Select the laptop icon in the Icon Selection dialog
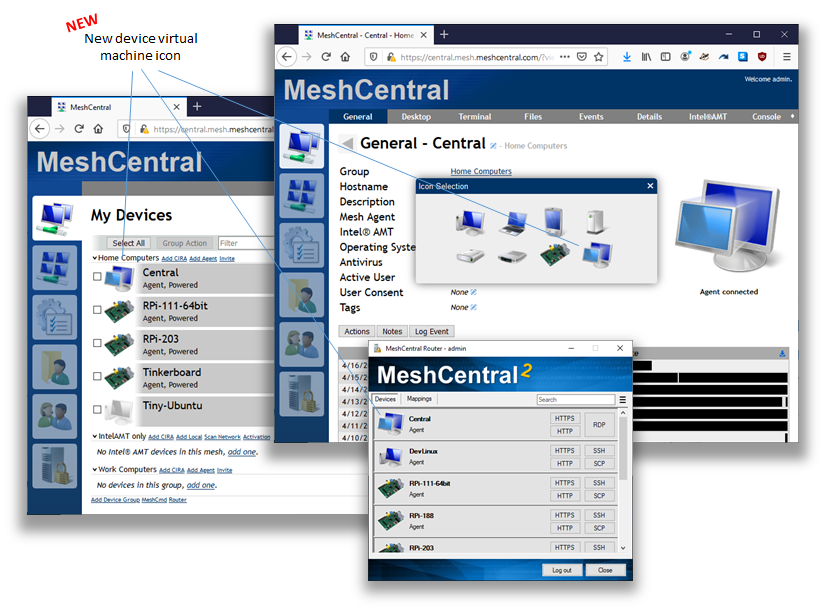This screenshot has width=825, height=611. [x=515, y=223]
